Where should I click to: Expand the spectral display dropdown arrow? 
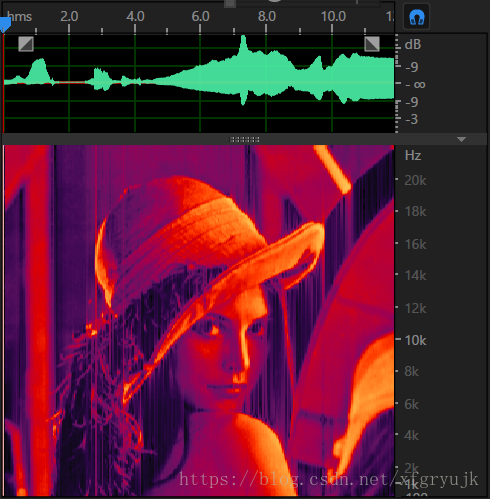click(x=461, y=139)
